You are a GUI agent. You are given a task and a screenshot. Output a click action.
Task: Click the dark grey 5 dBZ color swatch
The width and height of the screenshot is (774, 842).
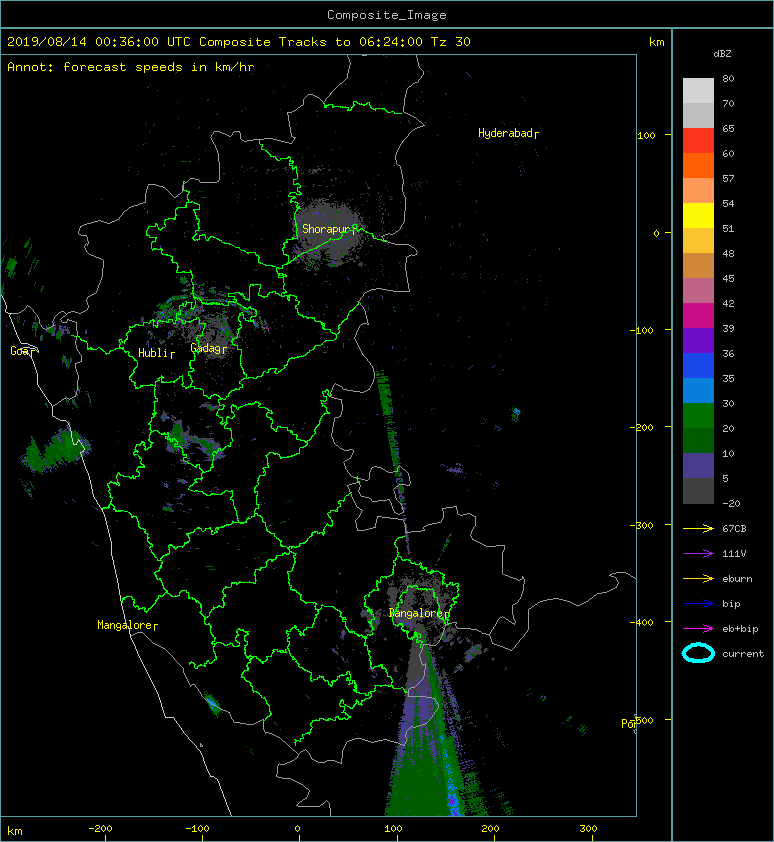point(698,491)
